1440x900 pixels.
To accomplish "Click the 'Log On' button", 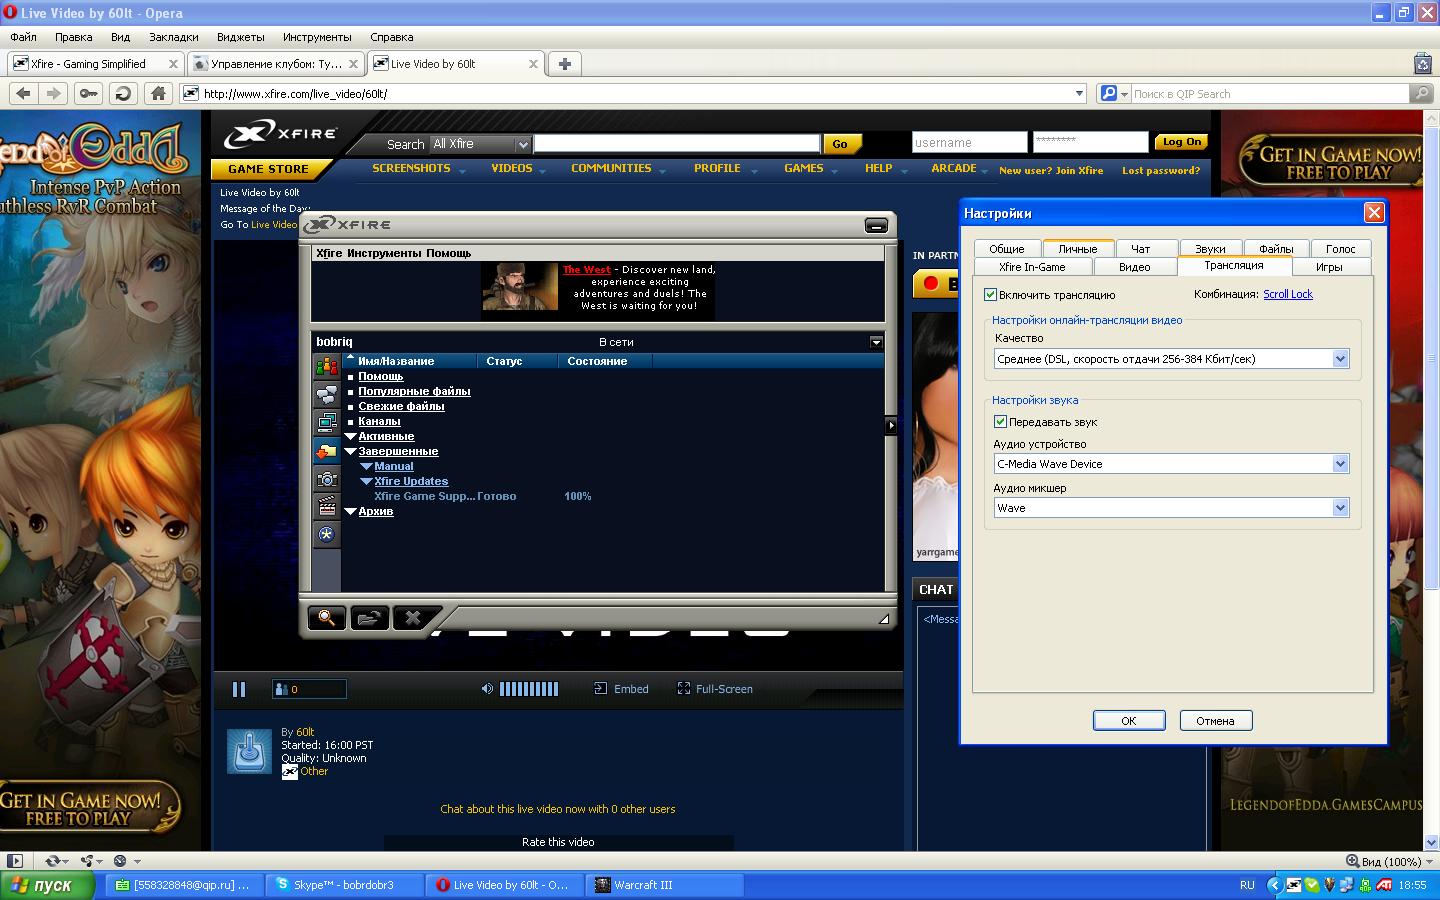I will point(1181,142).
